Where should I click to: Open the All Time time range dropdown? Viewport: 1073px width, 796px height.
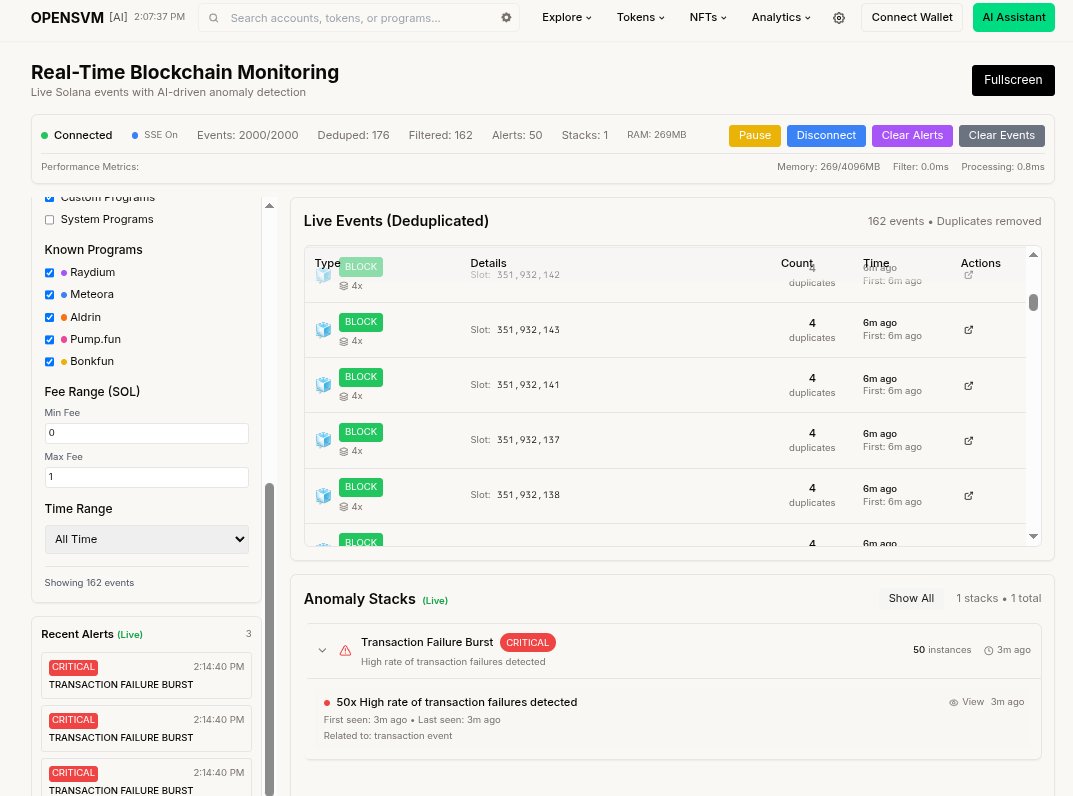(146, 539)
